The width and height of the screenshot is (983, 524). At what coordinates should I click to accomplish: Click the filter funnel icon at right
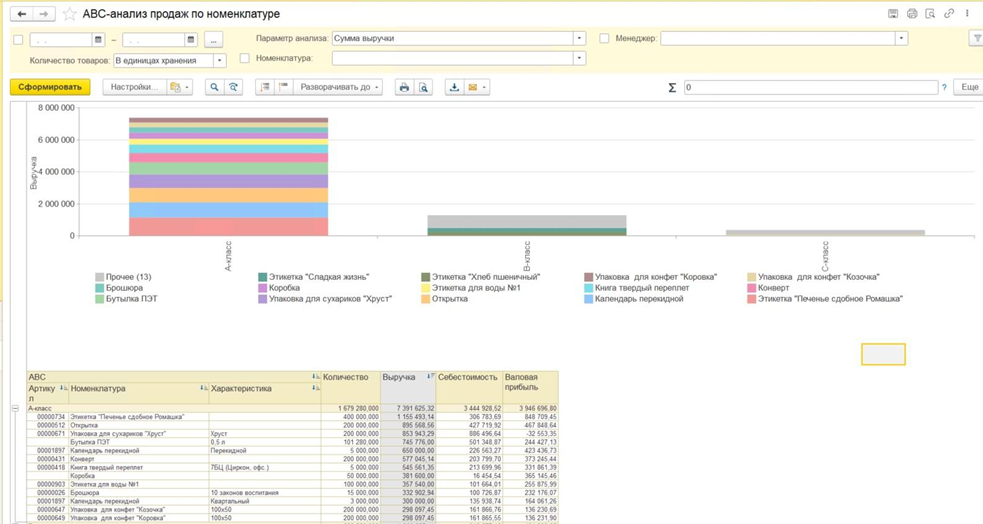click(x=976, y=39)
